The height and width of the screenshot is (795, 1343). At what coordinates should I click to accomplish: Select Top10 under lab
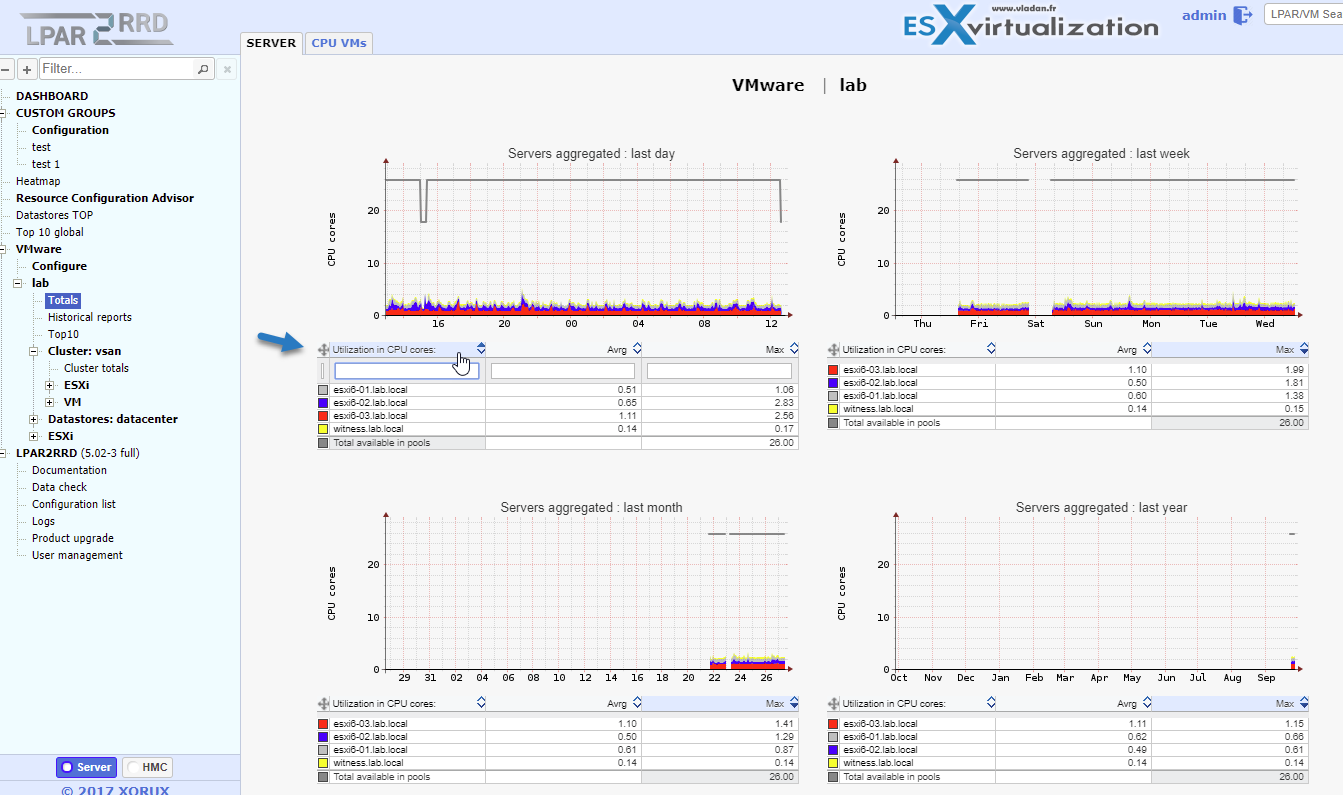[63, 334]
